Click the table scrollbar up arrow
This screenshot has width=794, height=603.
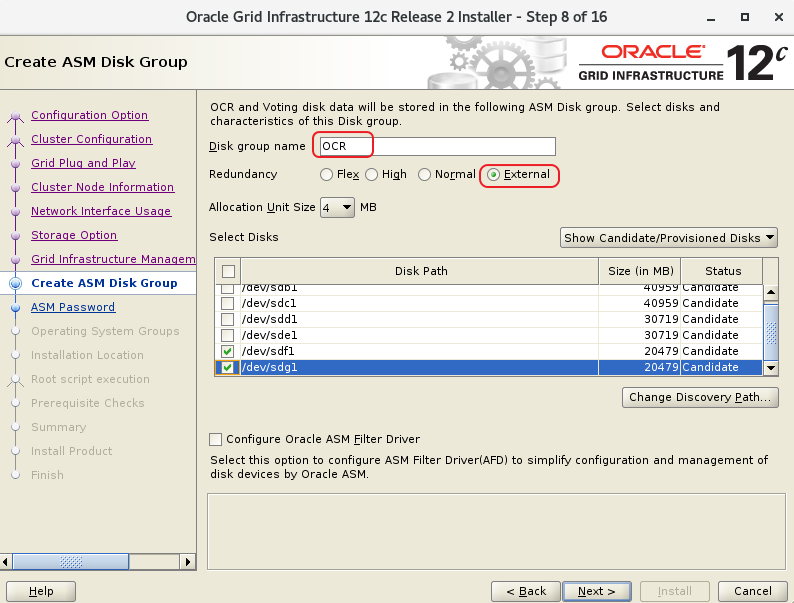[770, 293]
